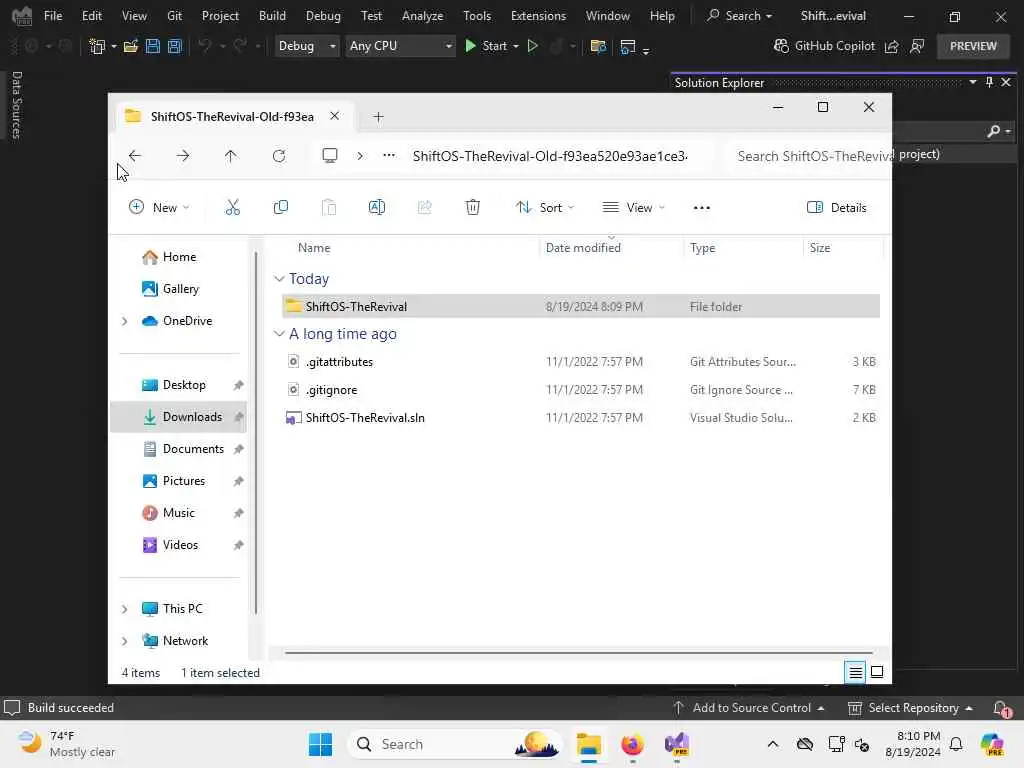Open the Build menu in Visual Studio
The width and height of the screenshot is (1024, 768).
272,16
